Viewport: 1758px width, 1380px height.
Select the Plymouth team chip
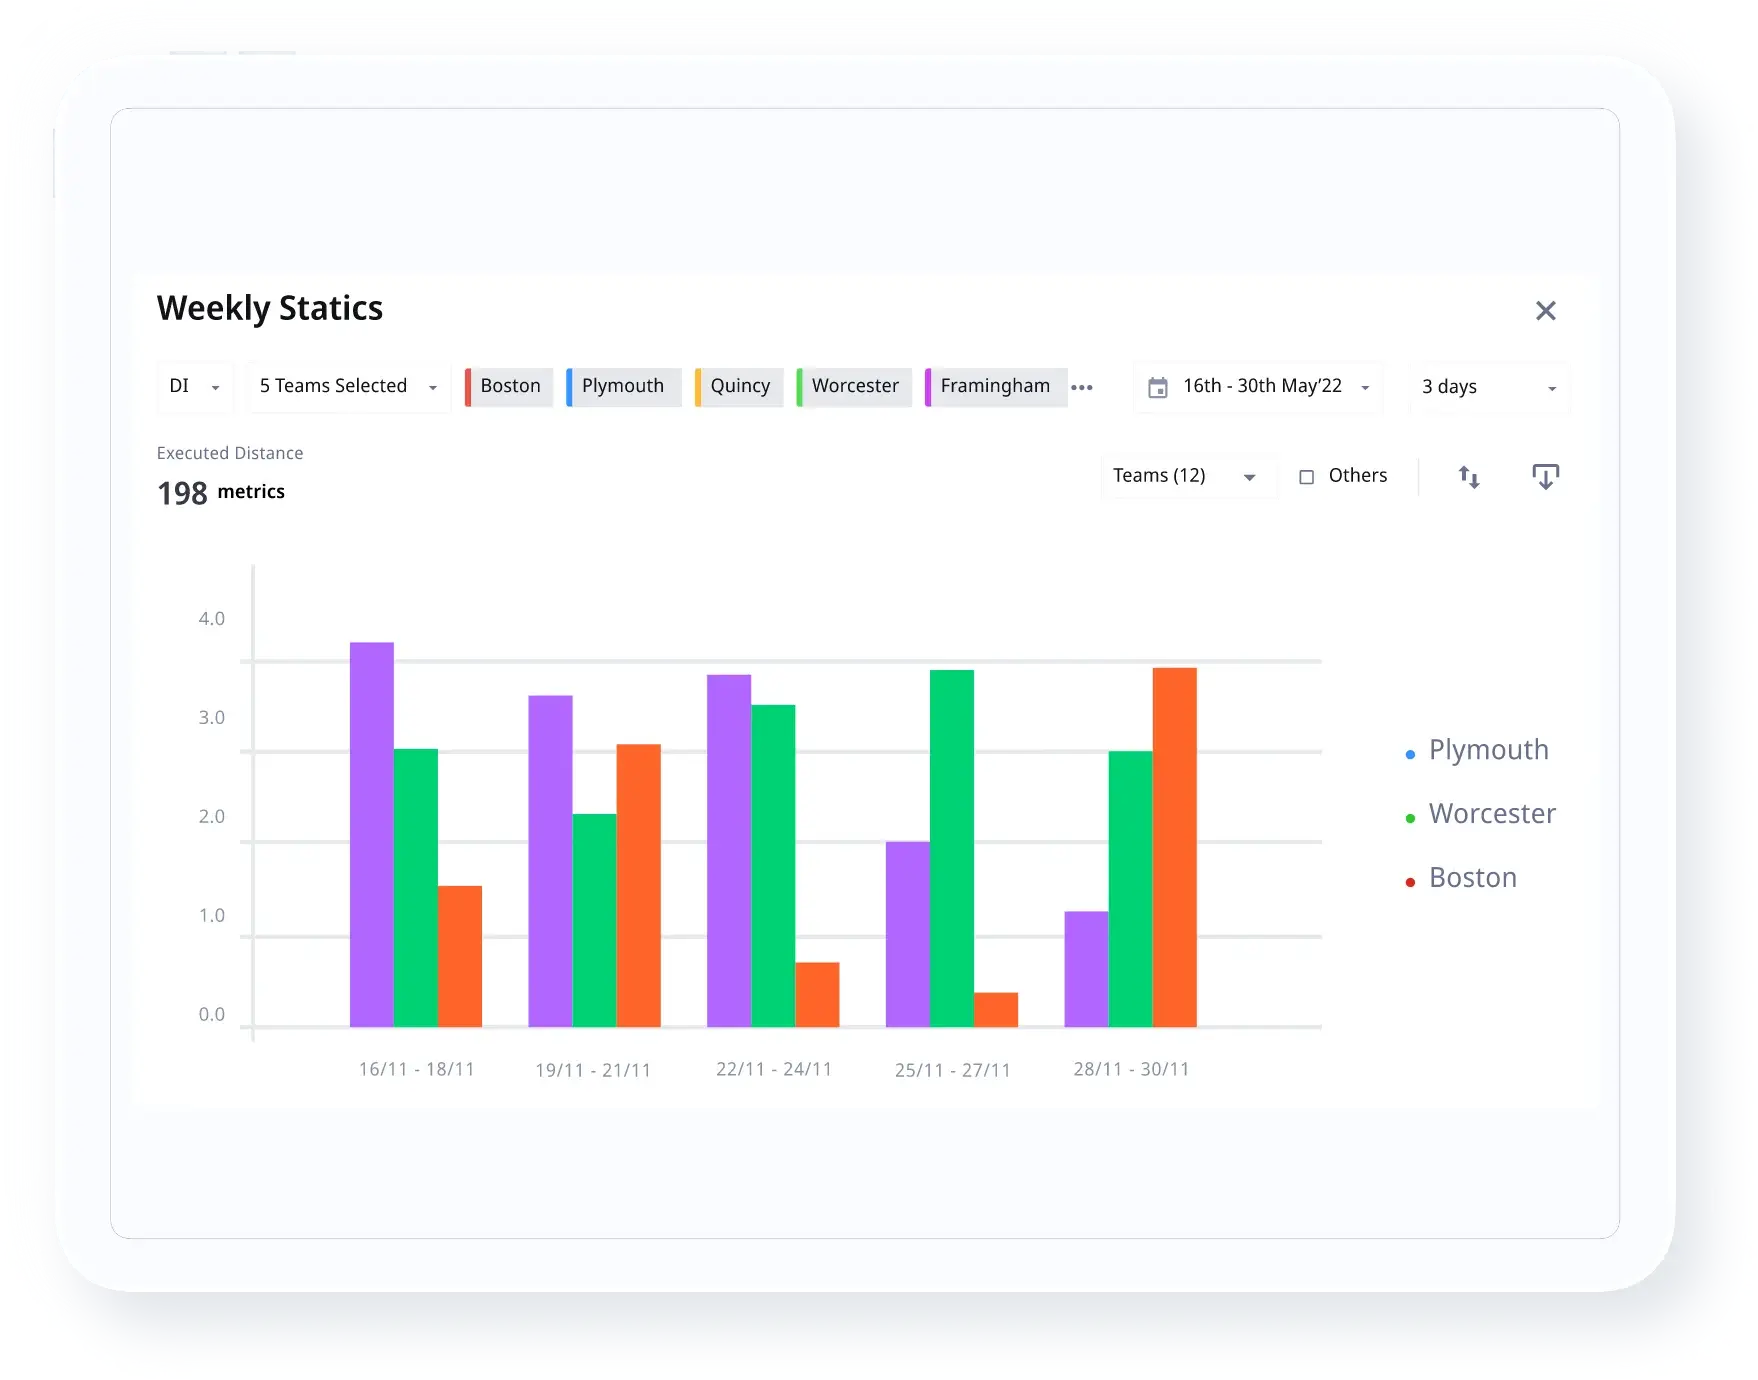pyautogui.click(x=622, y=387)
